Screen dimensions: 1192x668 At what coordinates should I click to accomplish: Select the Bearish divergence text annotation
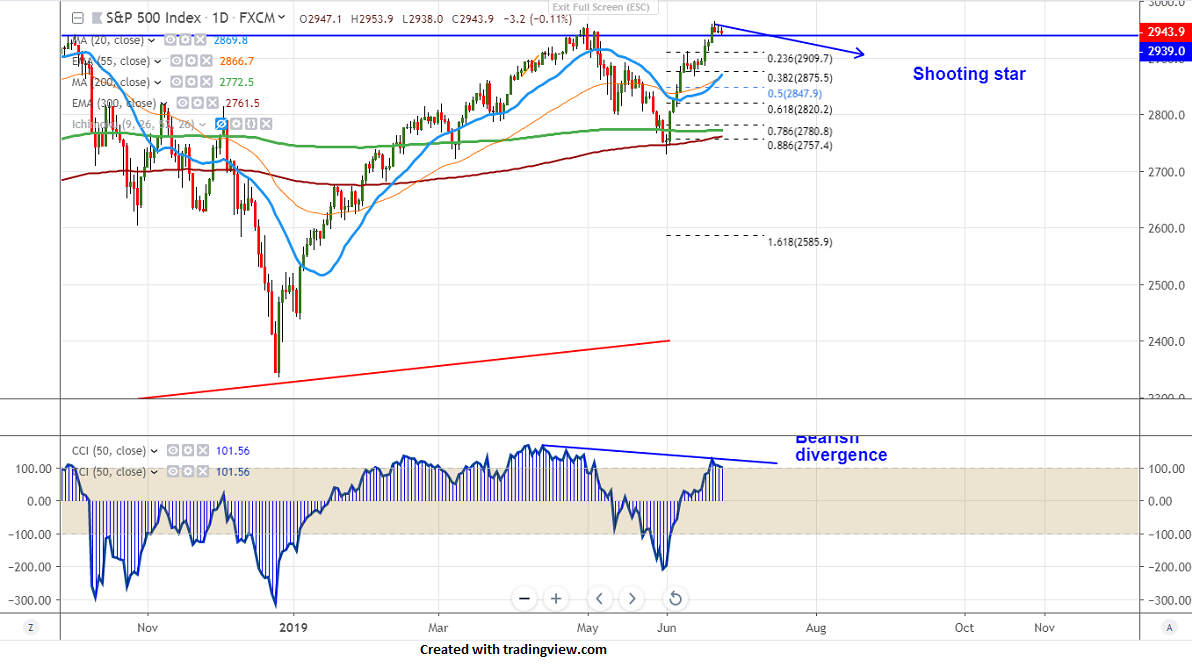841,448
